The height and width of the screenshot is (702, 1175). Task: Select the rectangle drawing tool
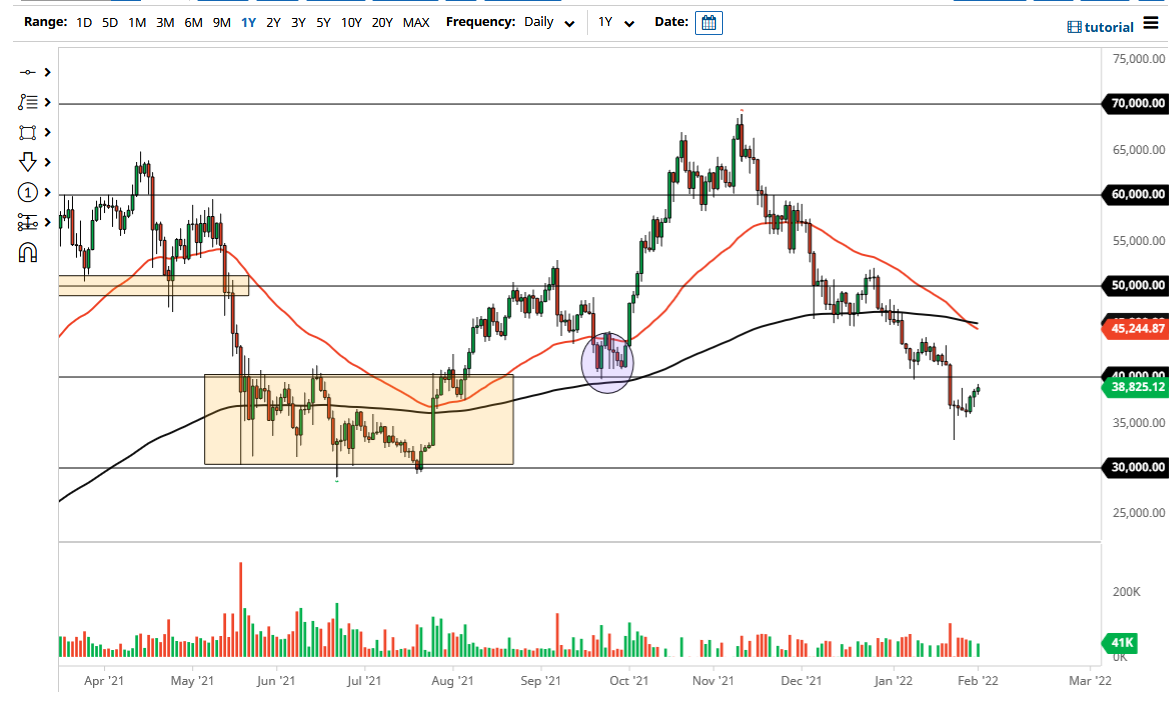pos(27,131)
